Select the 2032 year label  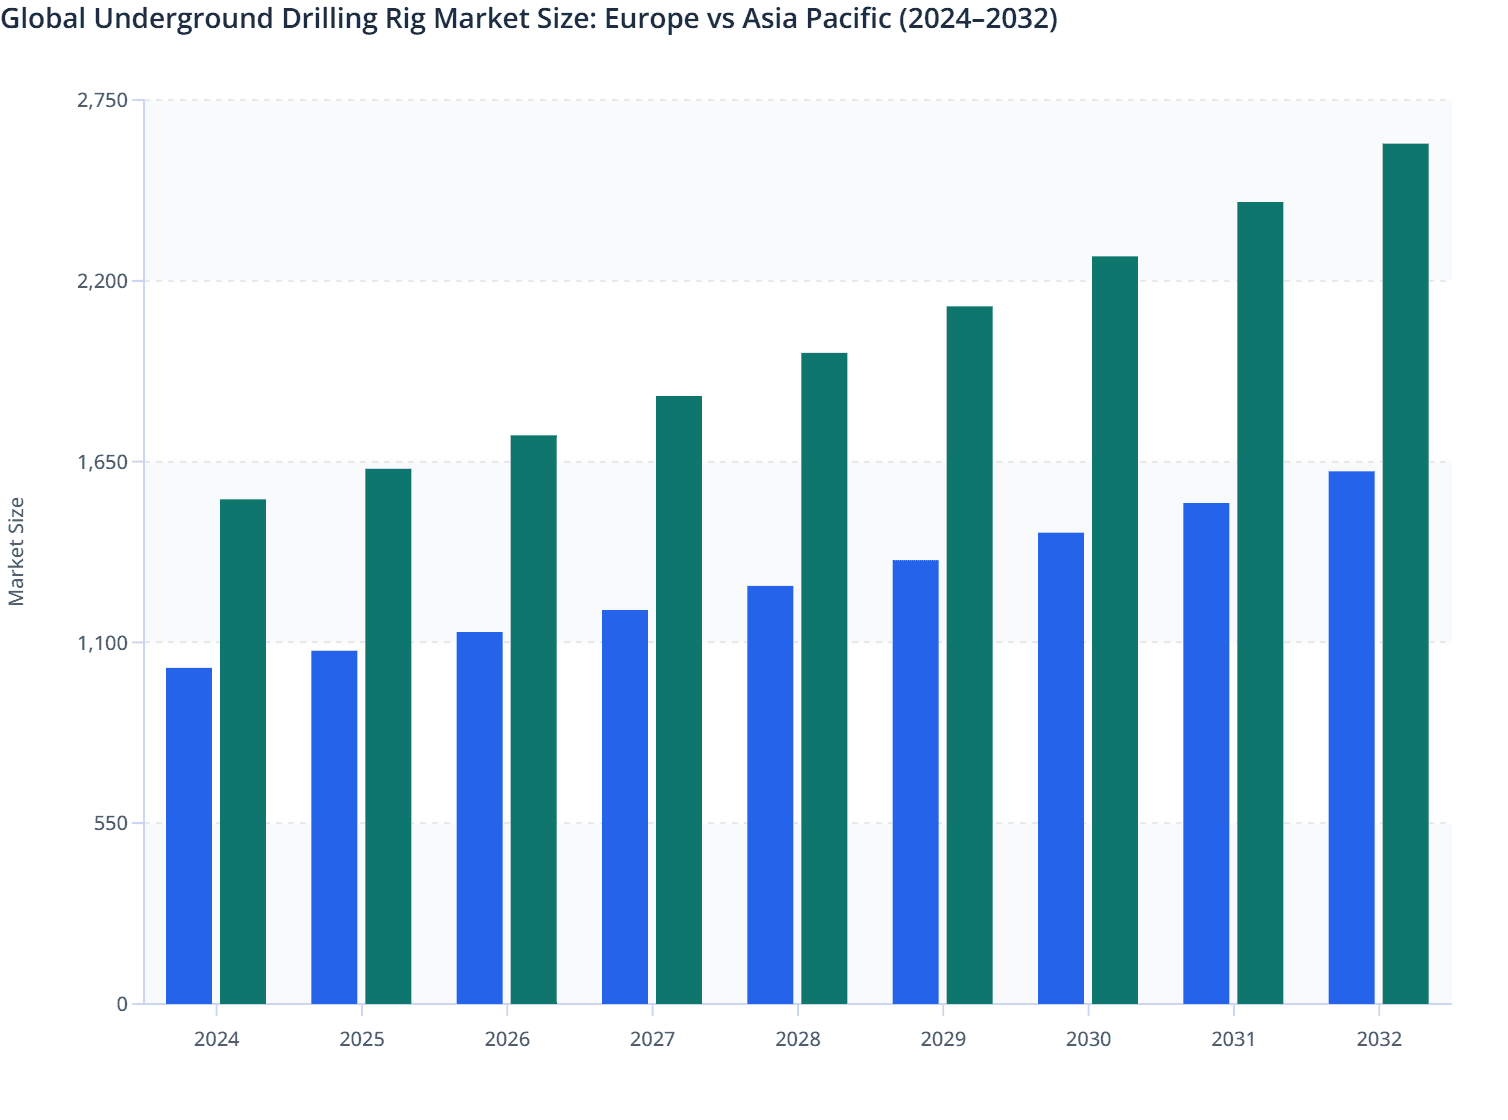[x=1378, y=1040]
